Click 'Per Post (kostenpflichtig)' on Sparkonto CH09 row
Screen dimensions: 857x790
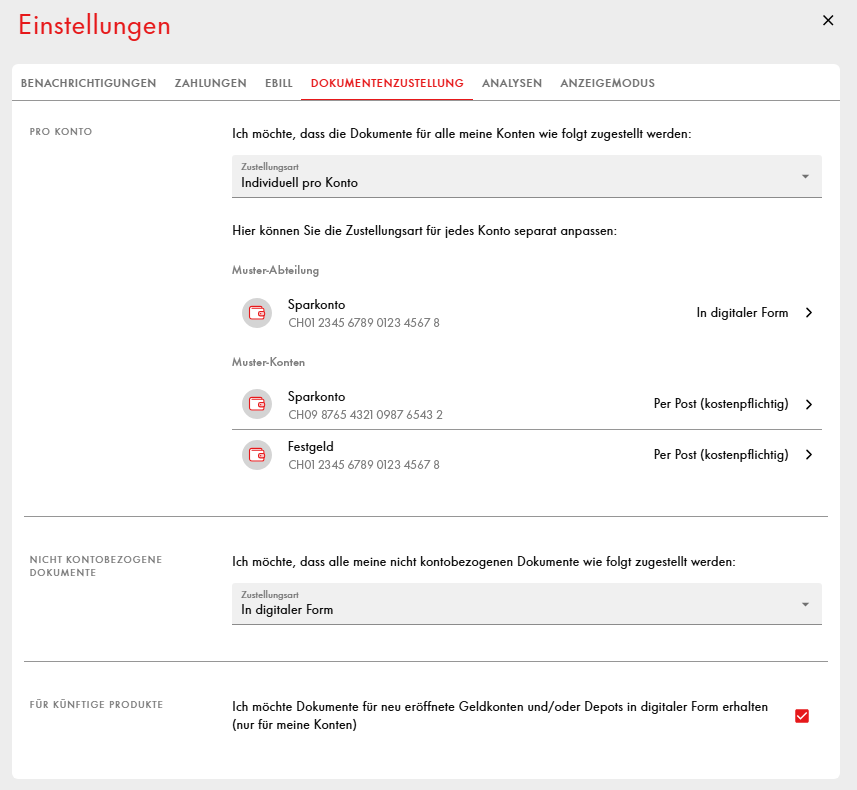[720, 405]
